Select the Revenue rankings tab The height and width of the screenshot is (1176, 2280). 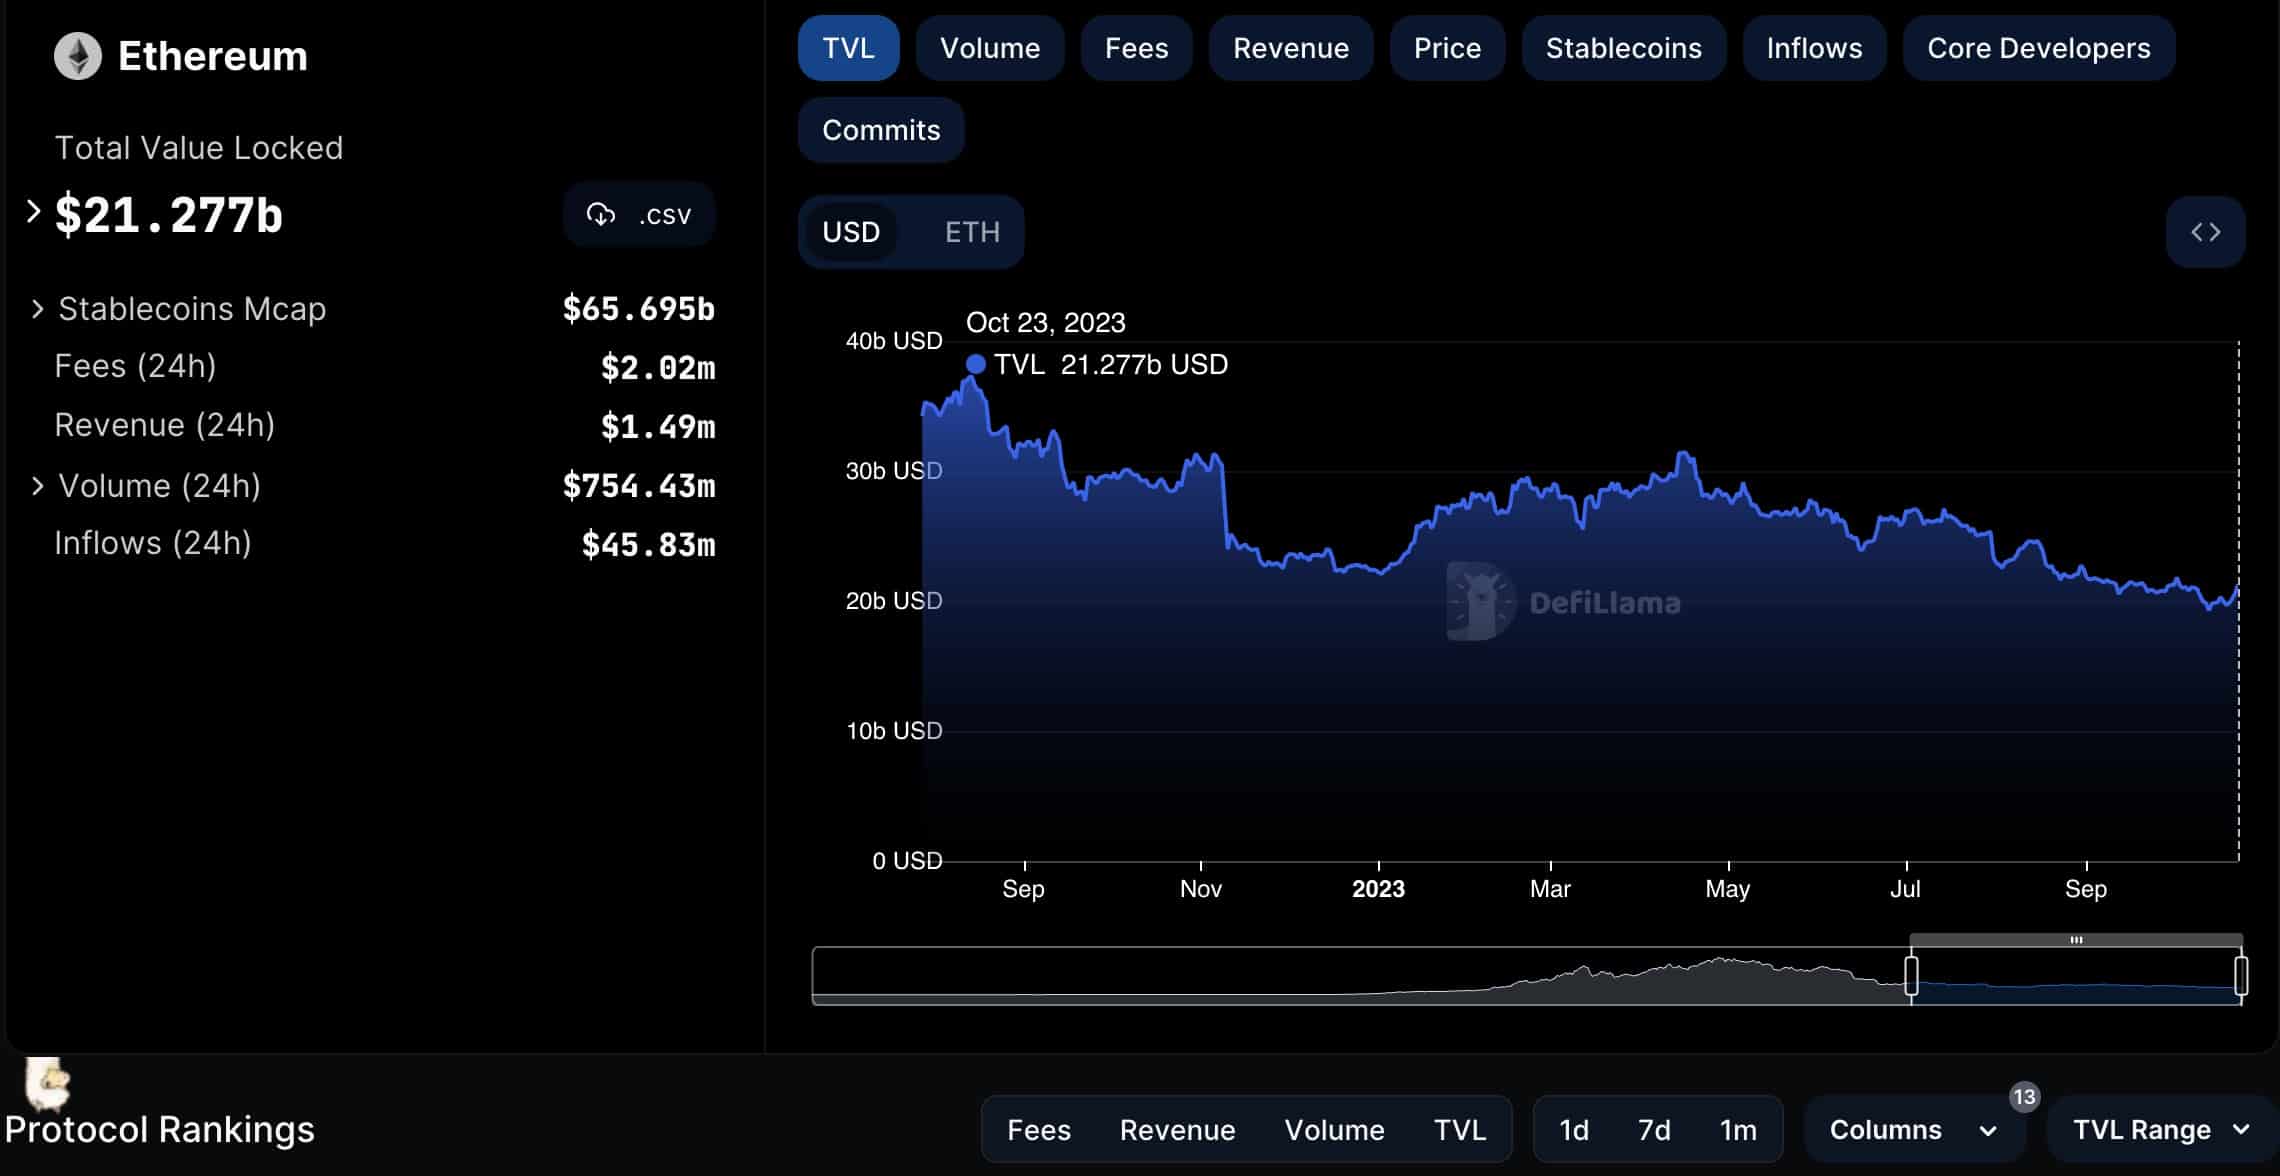[x=1177, y=1130]
